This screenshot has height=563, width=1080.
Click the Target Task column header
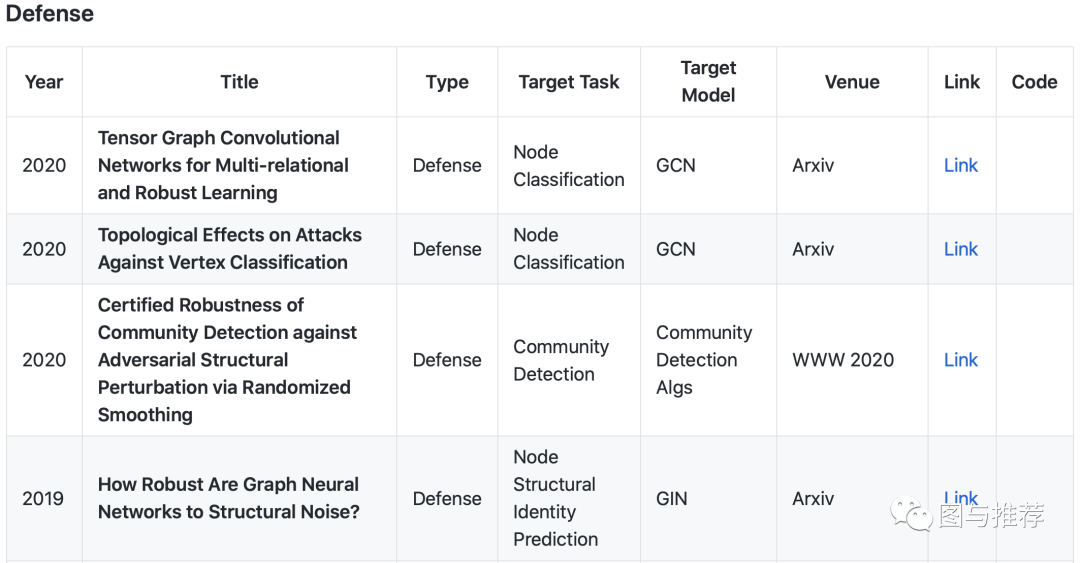tap(569, 82)
